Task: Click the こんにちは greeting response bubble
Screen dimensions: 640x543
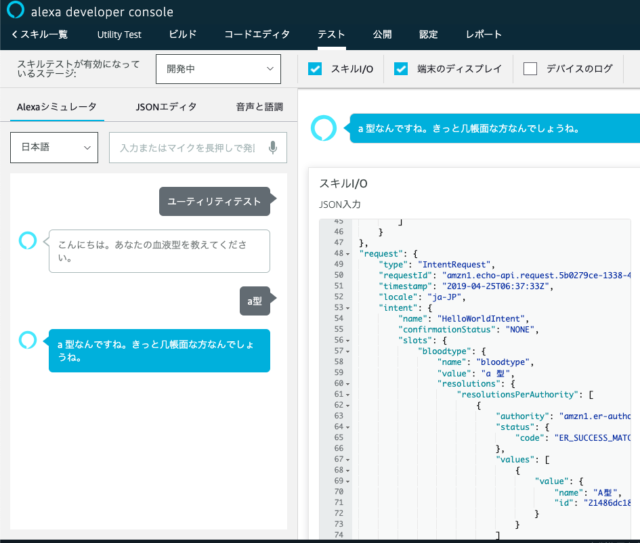Action: 159,251
